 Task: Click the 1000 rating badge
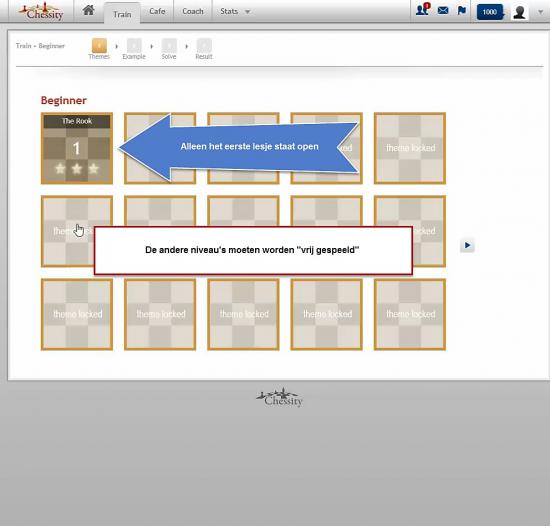point(490,12)
